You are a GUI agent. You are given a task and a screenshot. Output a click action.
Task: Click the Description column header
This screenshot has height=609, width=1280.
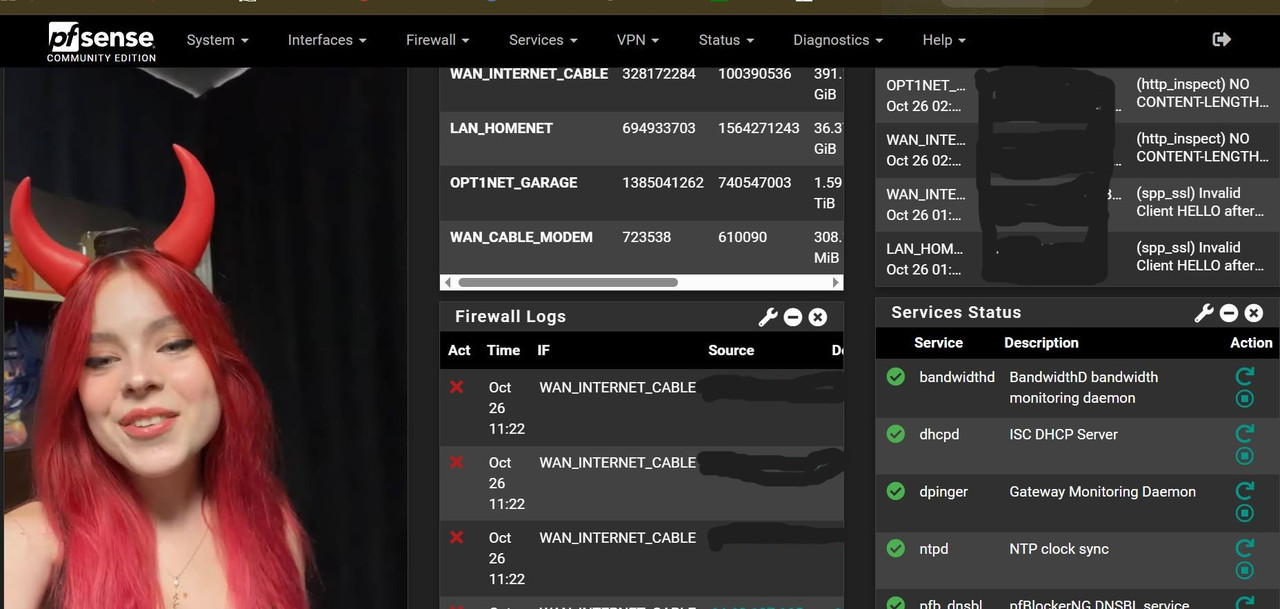(1041, 342)
